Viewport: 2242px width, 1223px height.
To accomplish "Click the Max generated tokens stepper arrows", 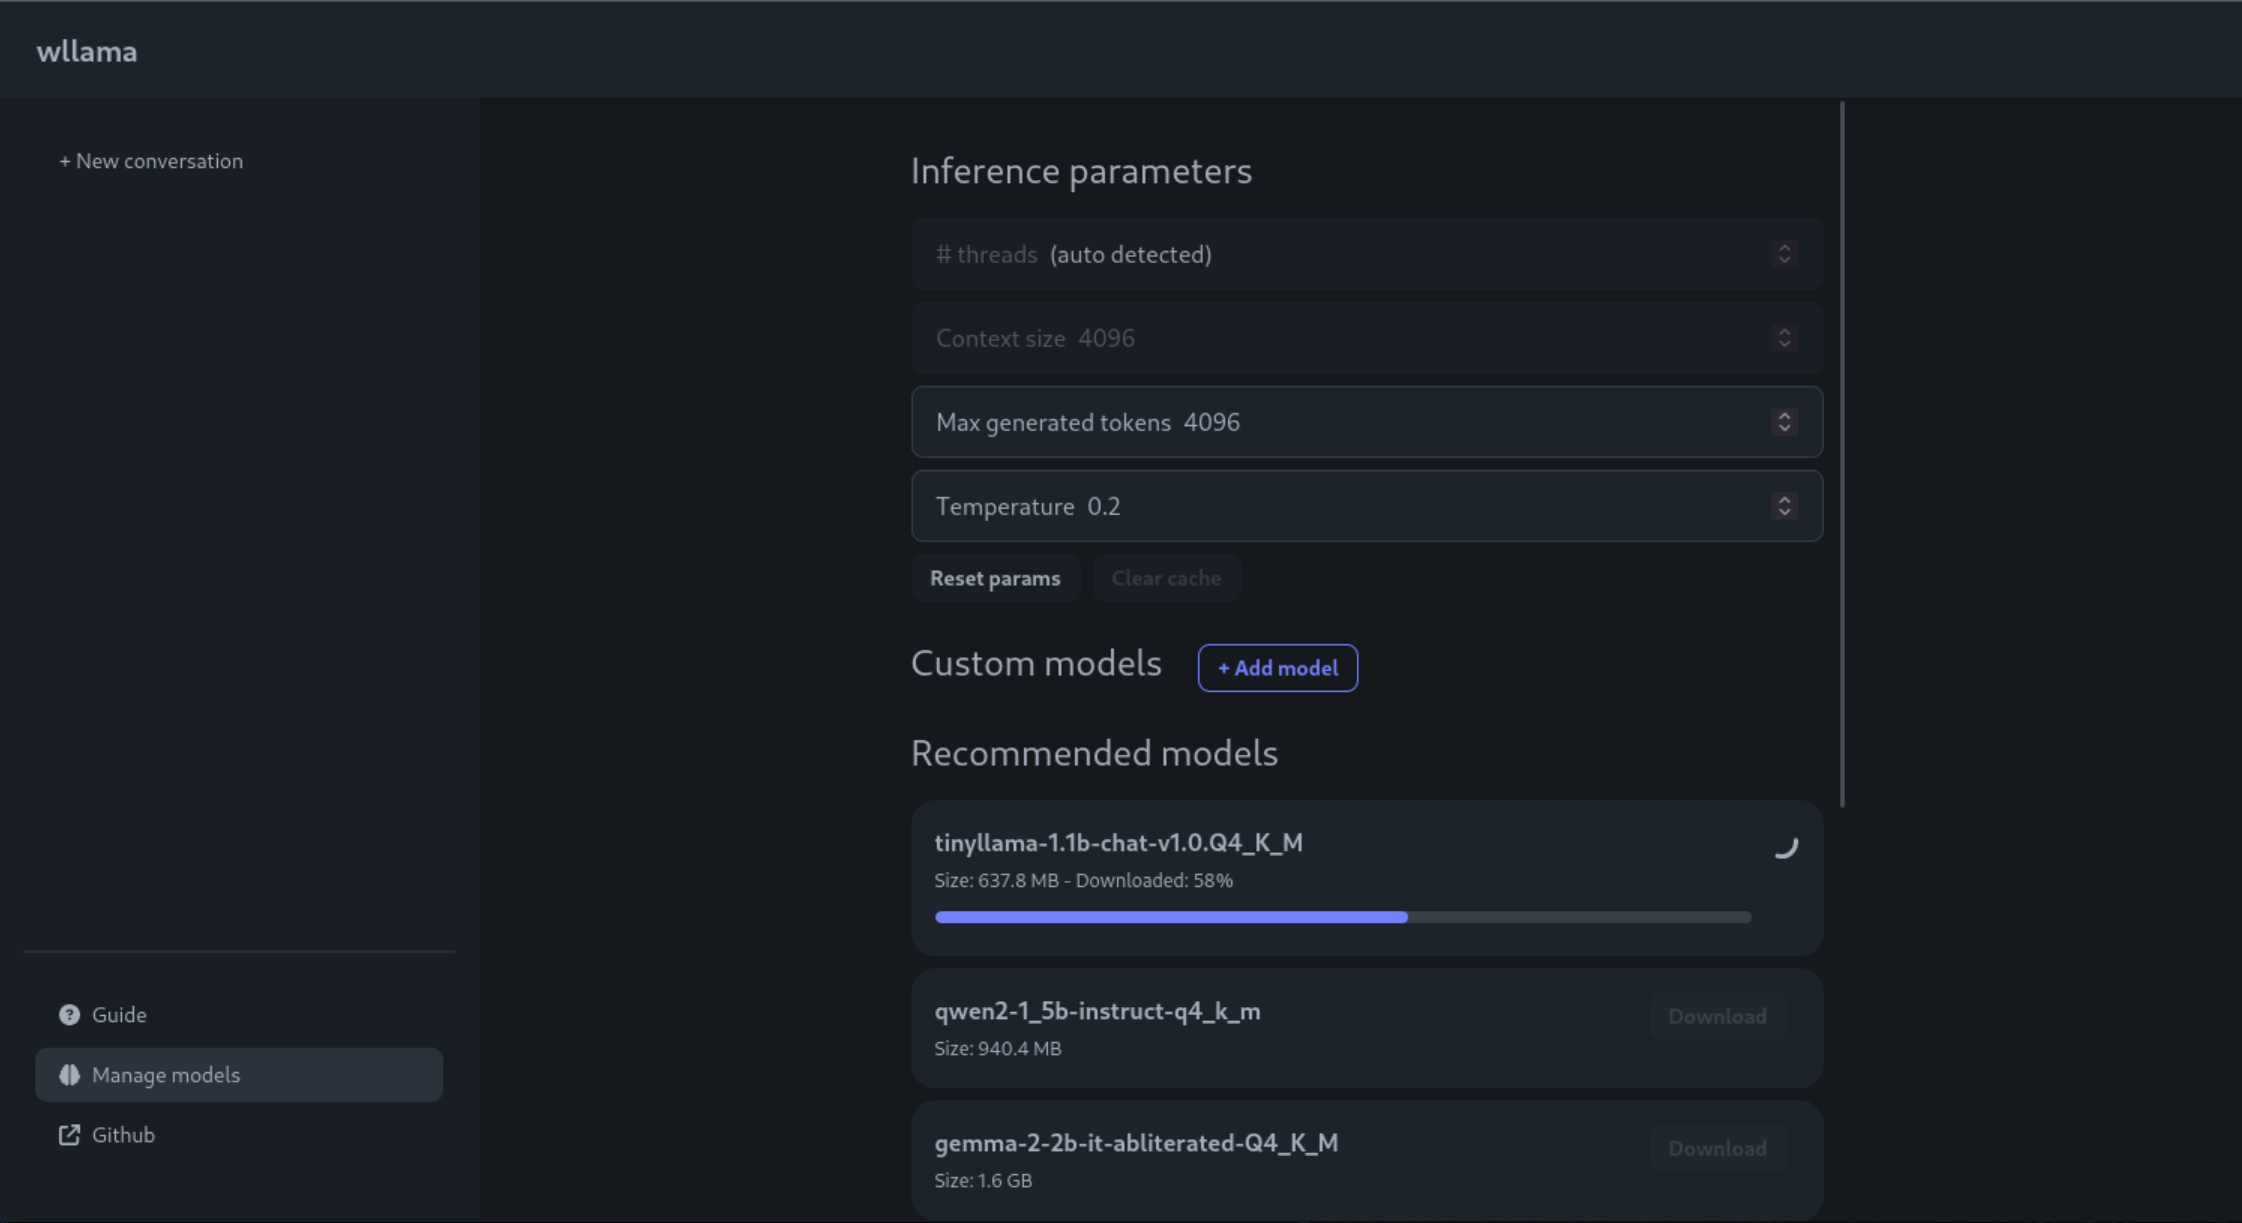I will pyautogui.click(x=1784, y=422).
